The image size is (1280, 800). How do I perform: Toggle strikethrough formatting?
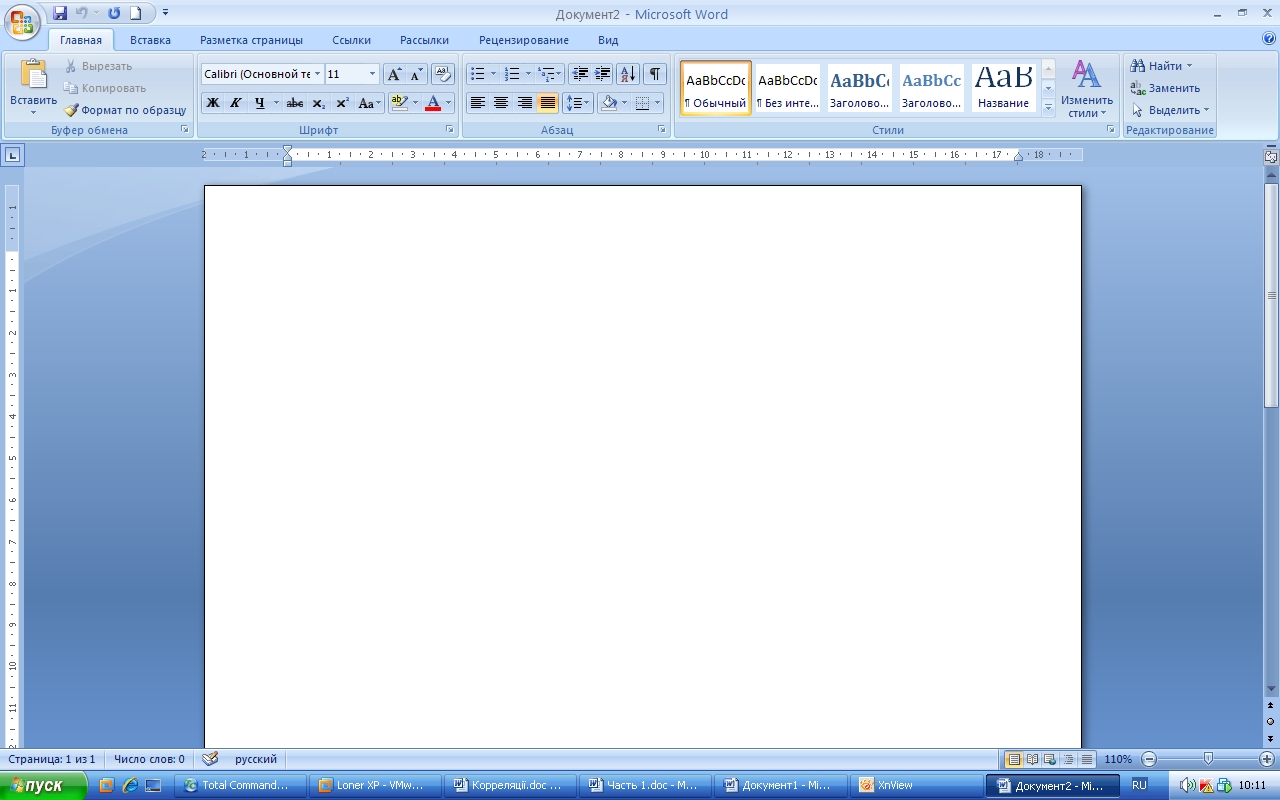pos(295,103)
